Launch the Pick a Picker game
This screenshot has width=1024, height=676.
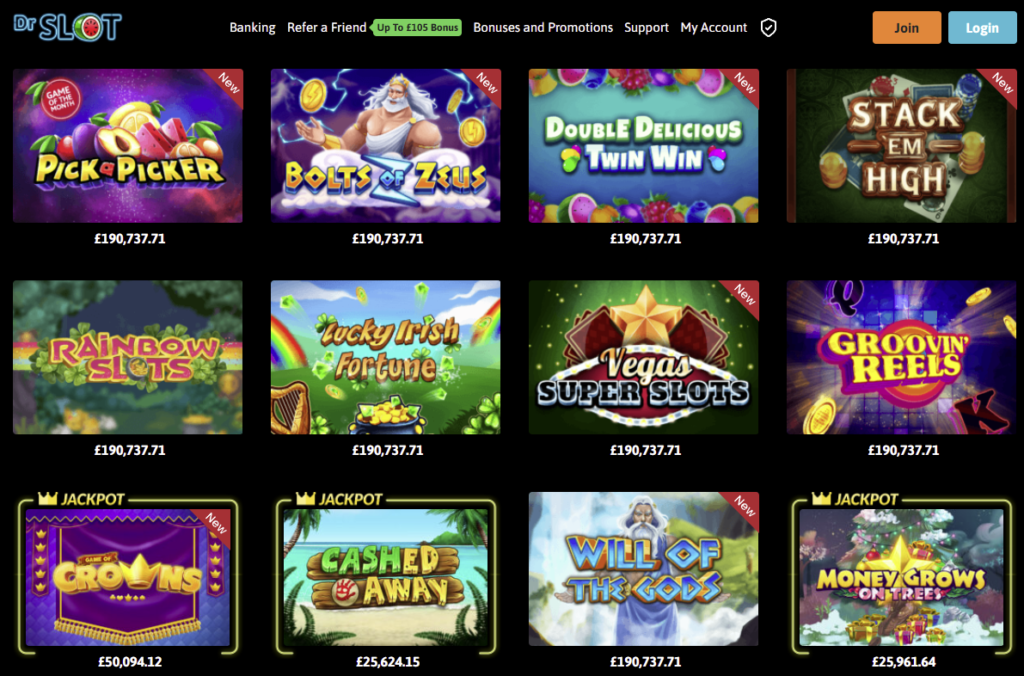128,146
